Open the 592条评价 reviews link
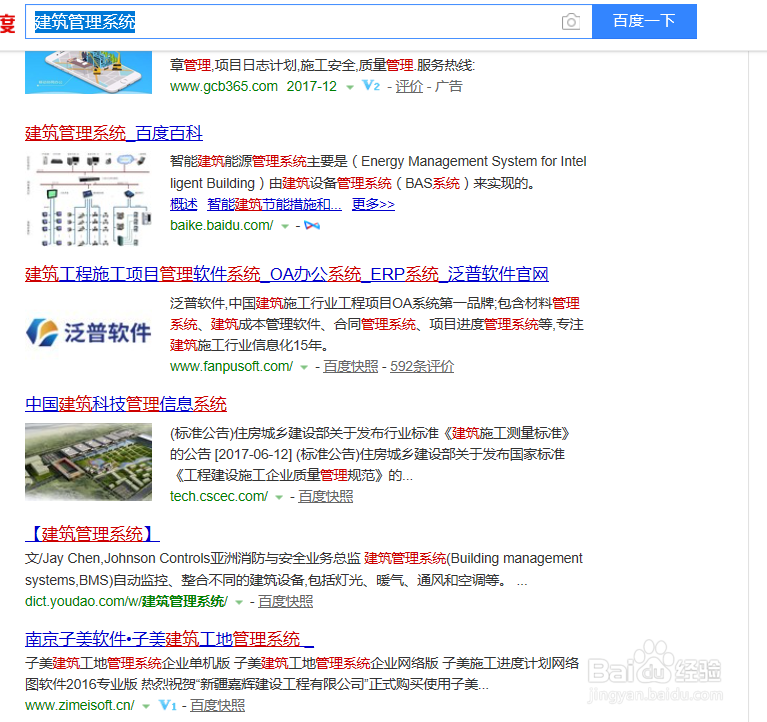Screen dimensions: 767x722 (x=422, y=366)
